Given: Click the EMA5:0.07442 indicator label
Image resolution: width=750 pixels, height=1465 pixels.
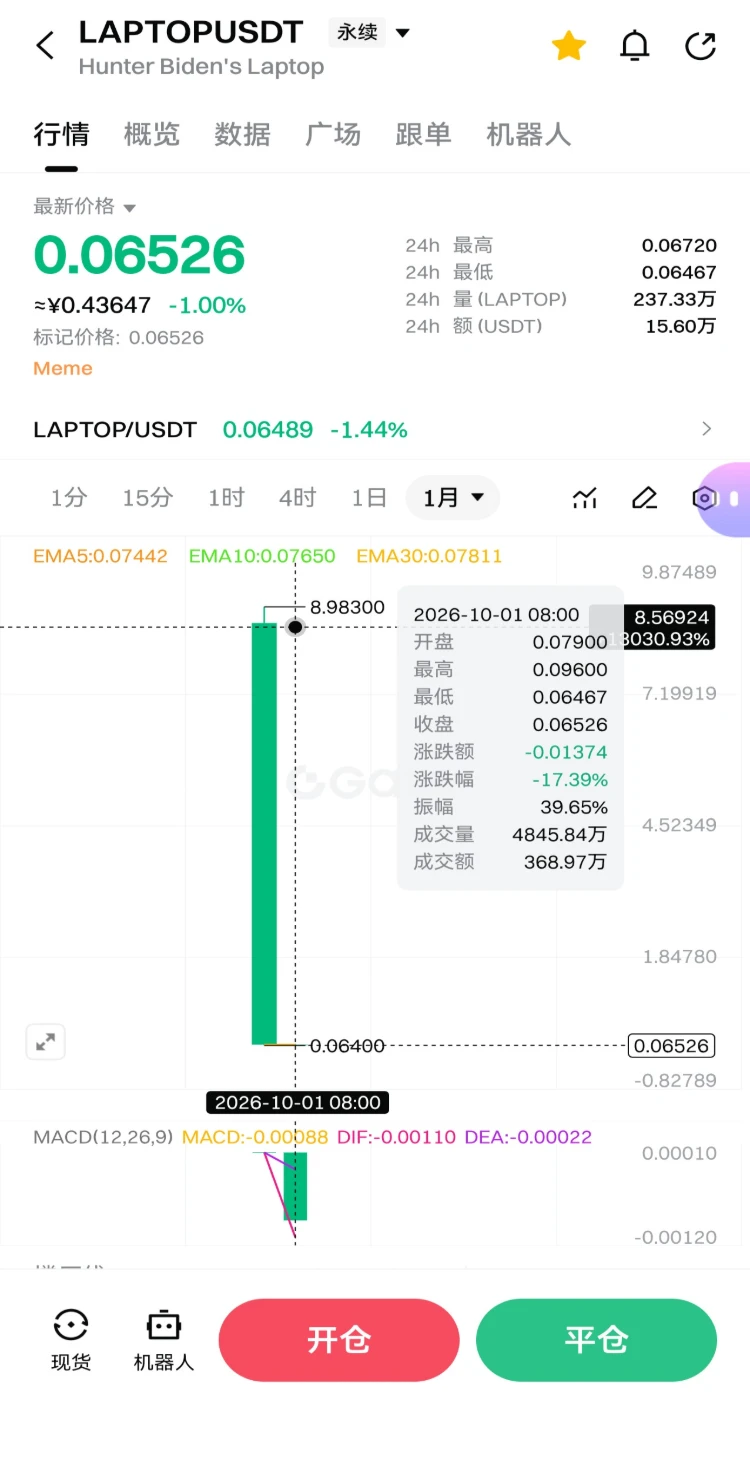Looking at the screenshot, I should coord(100,556).
